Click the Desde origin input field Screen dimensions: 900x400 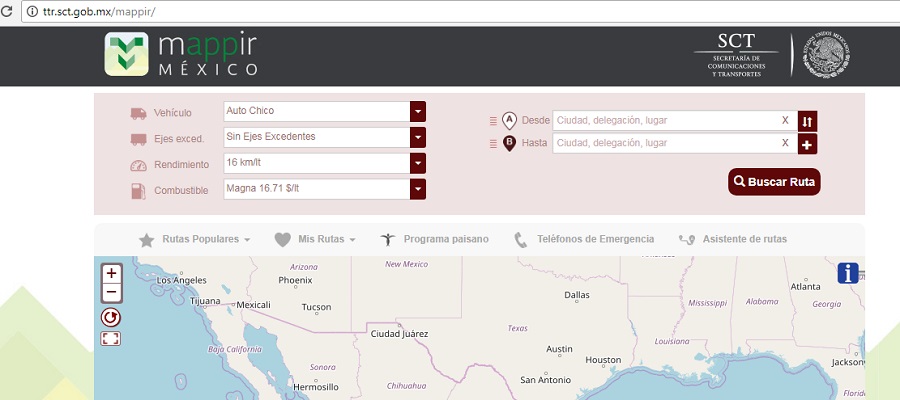[x=664, y=121]
